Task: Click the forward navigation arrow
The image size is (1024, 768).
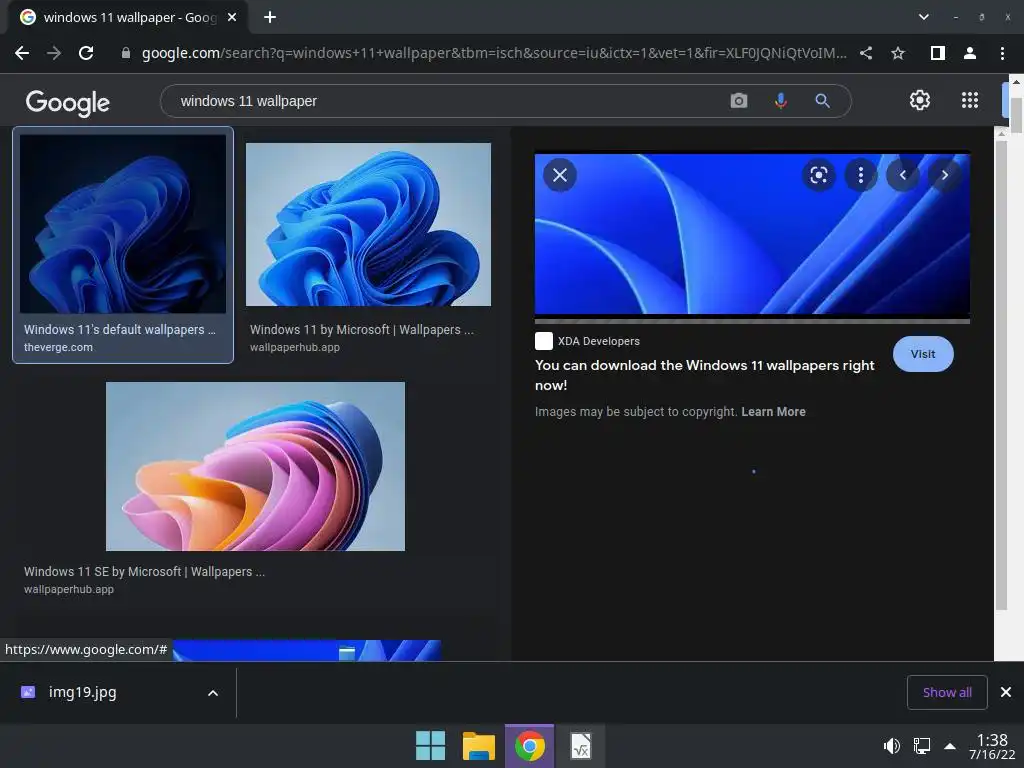Action: pyautogui.click(x=54, y=53)
